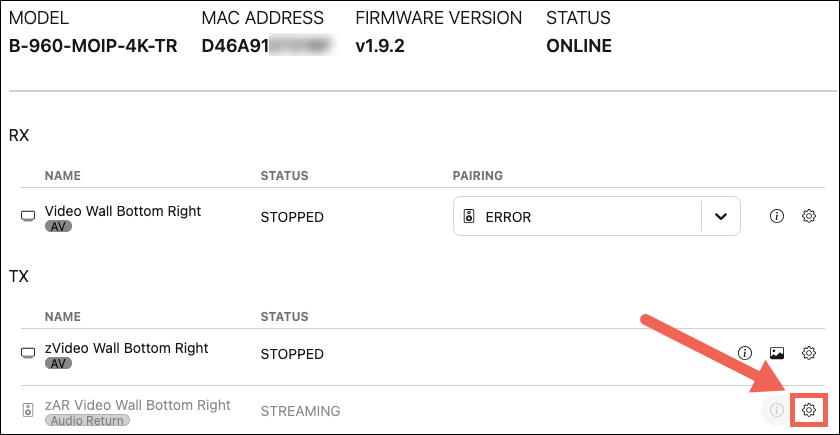Click the AV tag under Video Wall Bottom Right
The image size is (840, 435).
click(x=58, y=227)
